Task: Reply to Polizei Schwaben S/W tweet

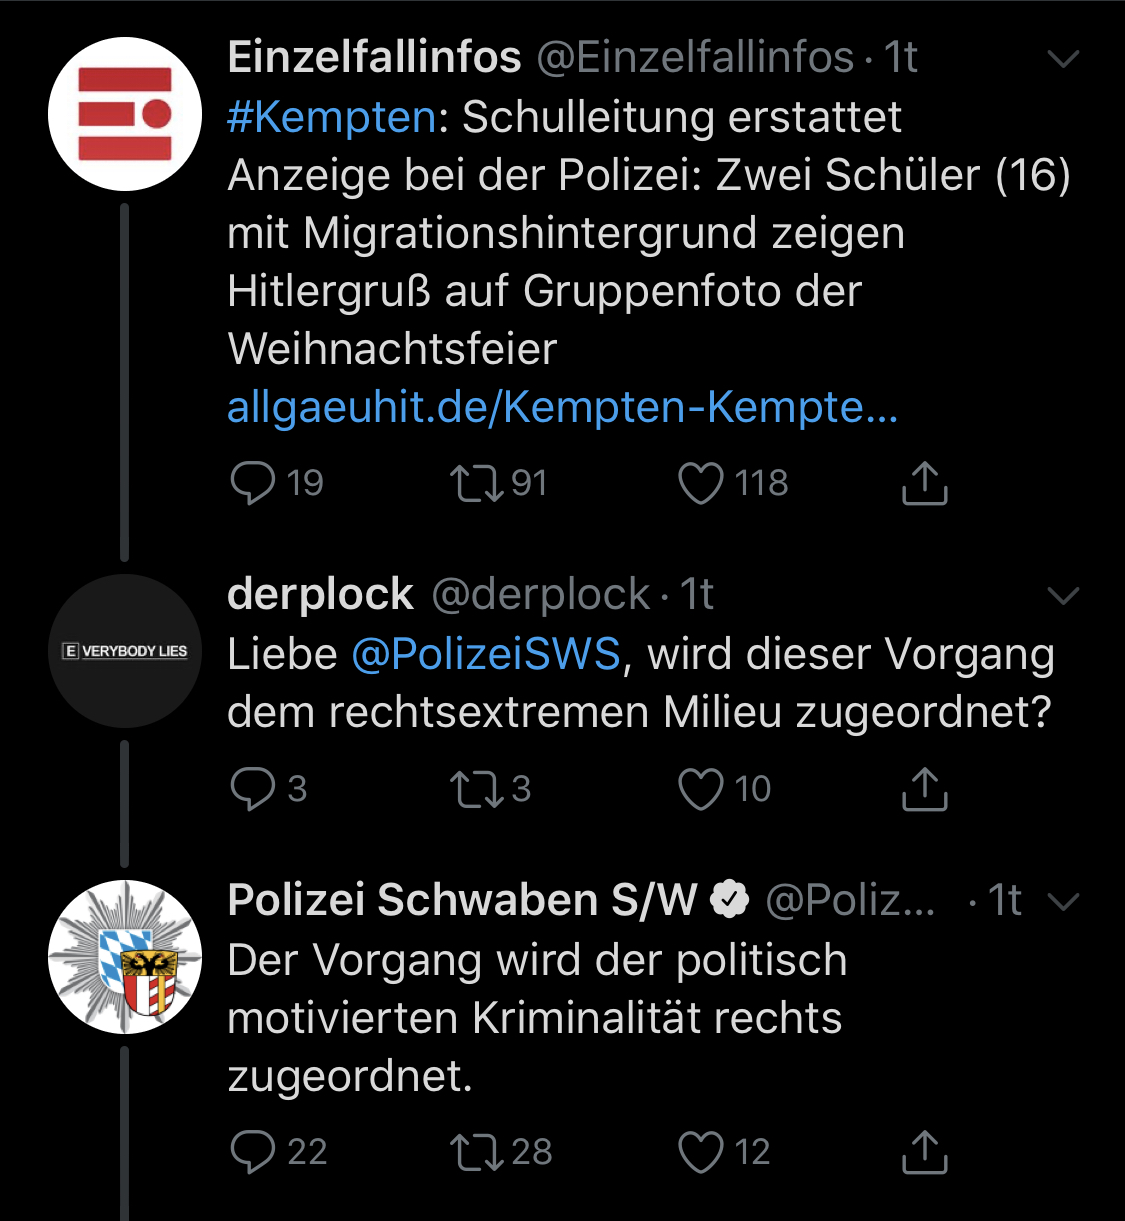Action: pos(252,1152)
